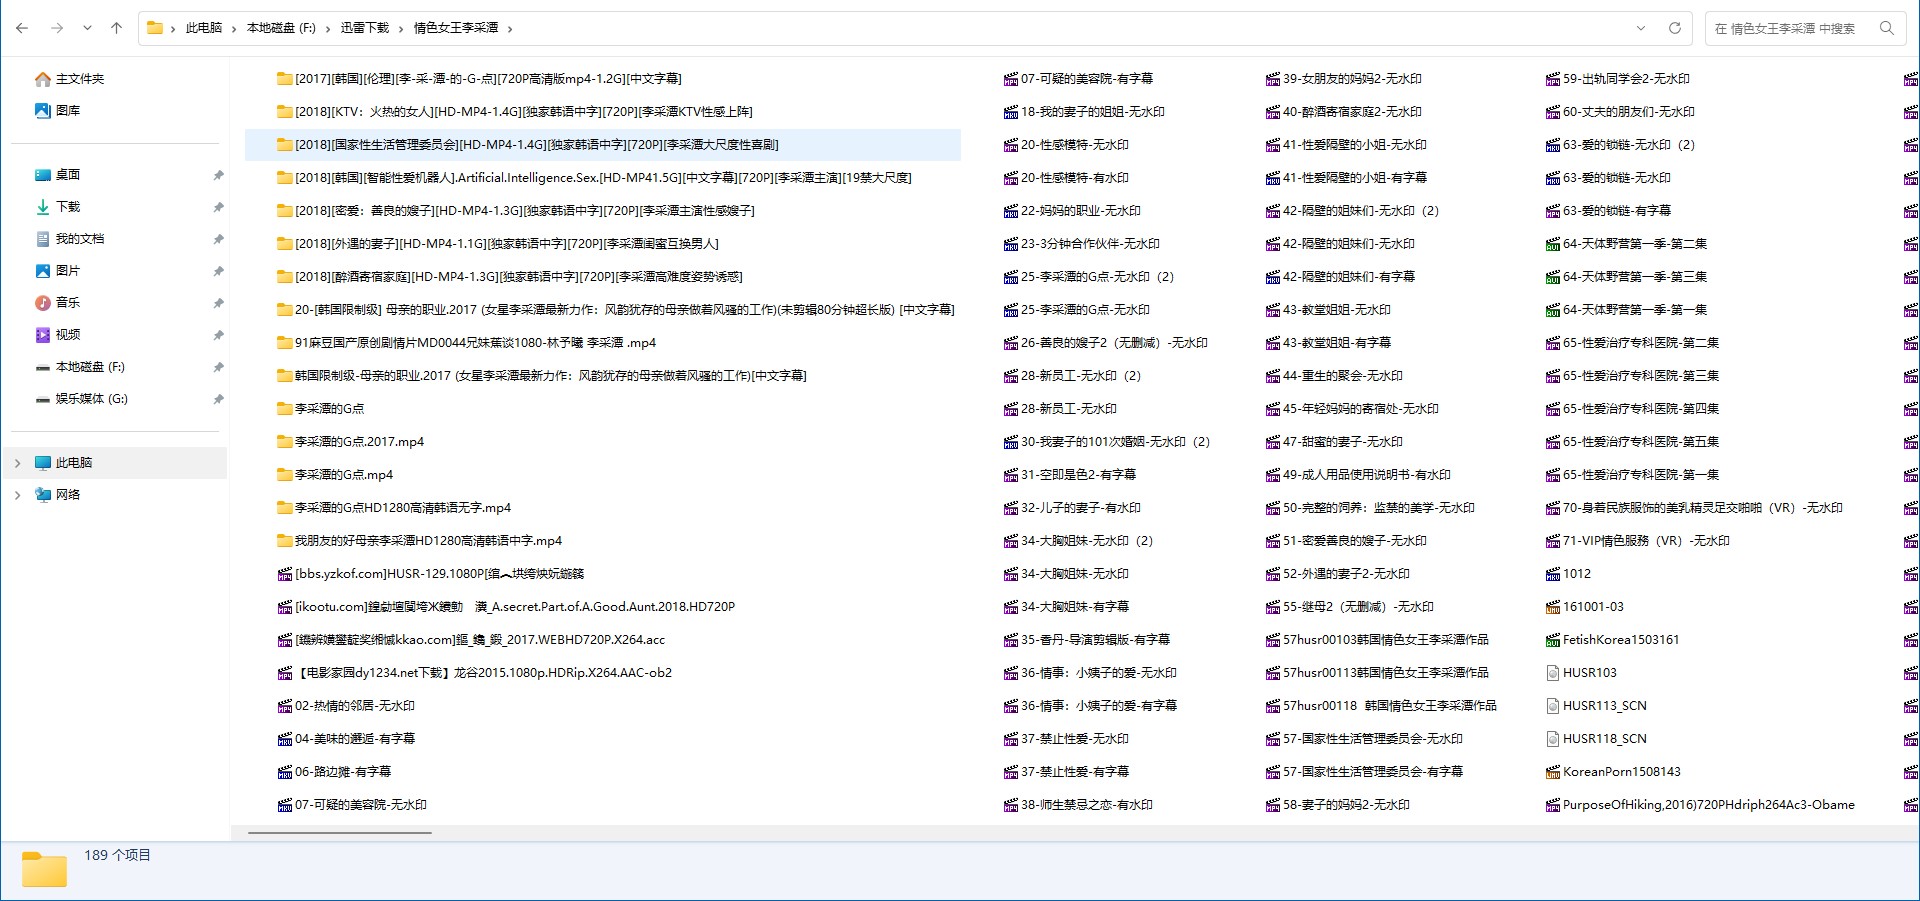Open 主文件夹 in the sidebar
The width and height of the screenshot is (1920, 901).
79,79
